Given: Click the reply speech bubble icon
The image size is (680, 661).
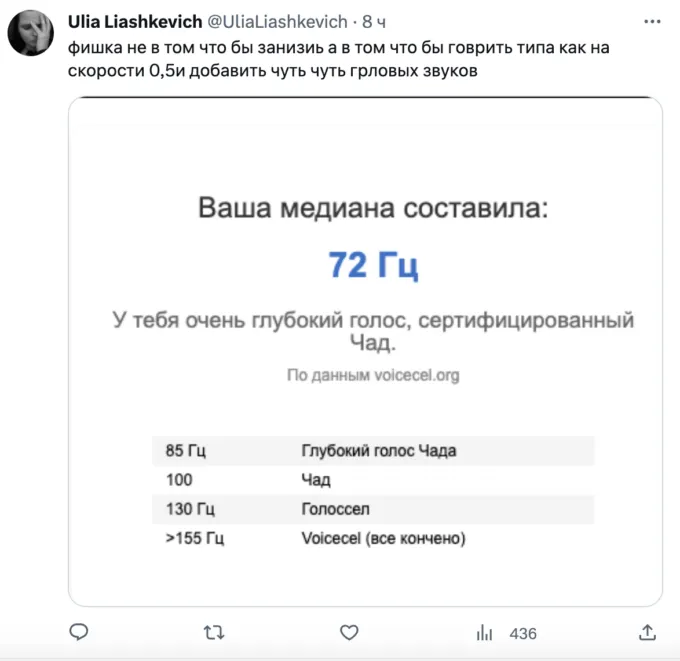Looking at the screenshot, I should tap(80, 633).
